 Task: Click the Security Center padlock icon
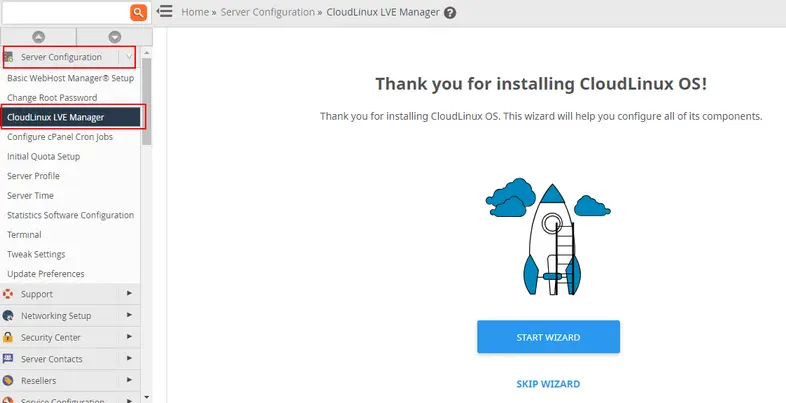point(9,337)
